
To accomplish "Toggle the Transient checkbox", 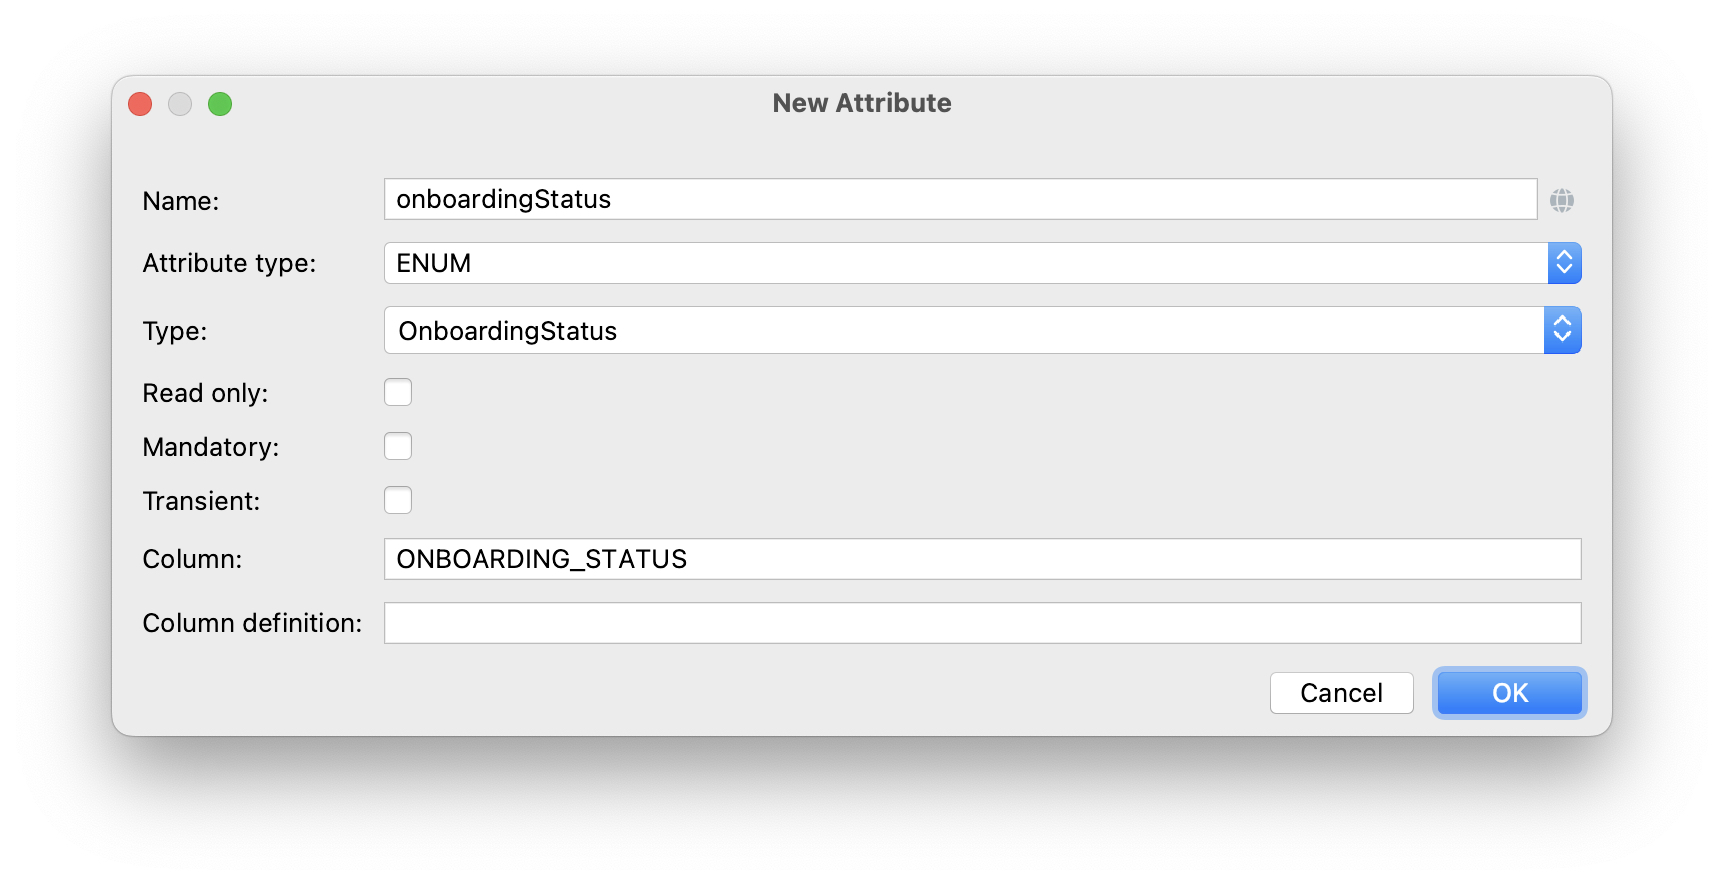I will coord(398,500).
